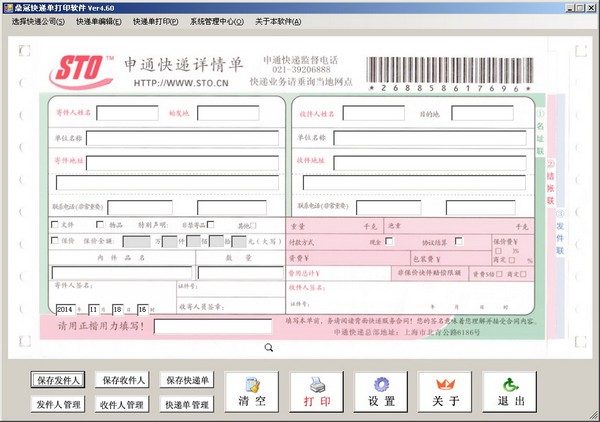
Task: Tick the 其他 checkbox
Action: pyautogui.click(x=253, y=226)
